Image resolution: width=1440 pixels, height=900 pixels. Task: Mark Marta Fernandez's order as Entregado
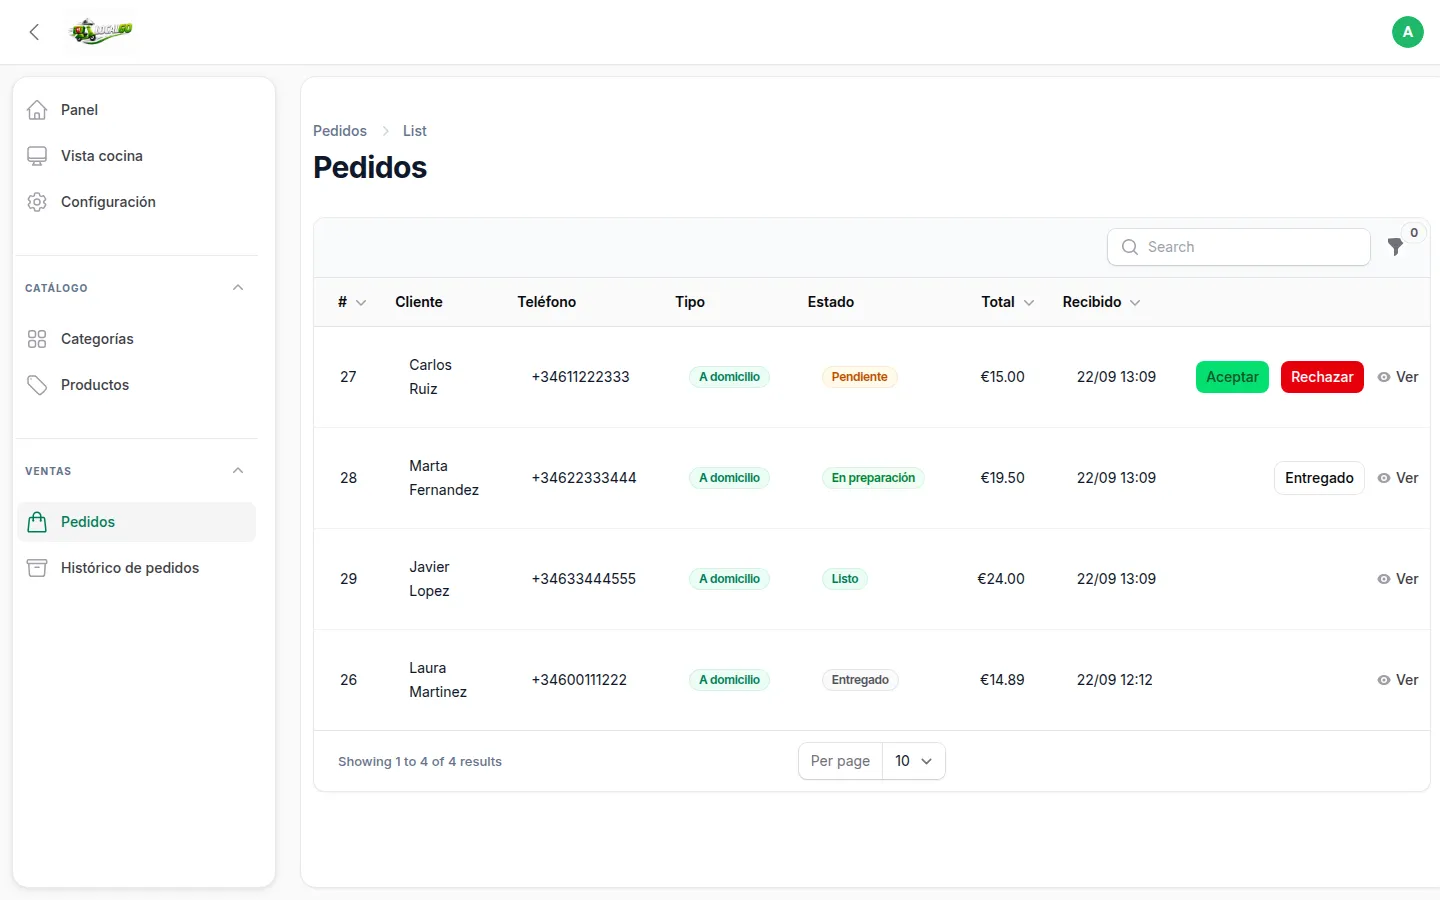point(1319,478)
